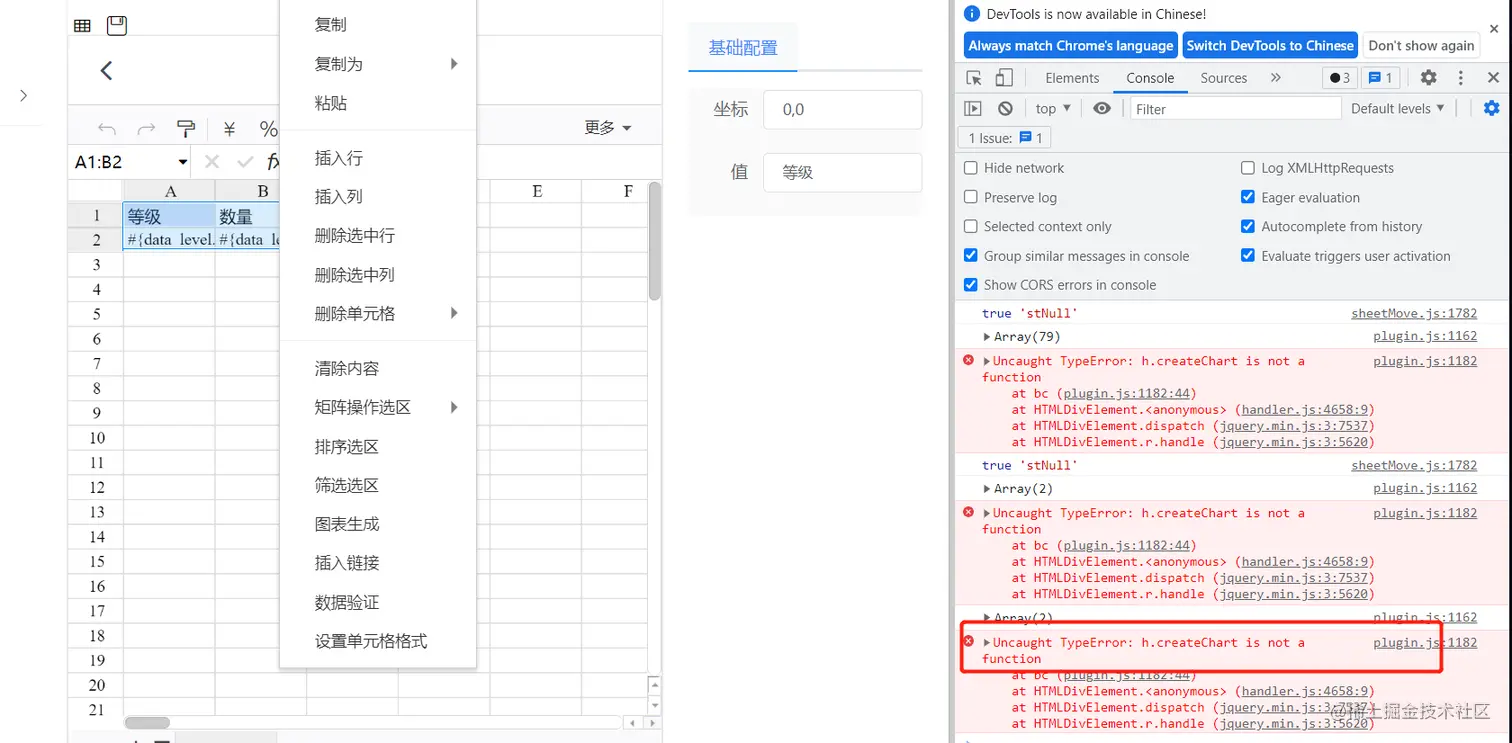
Task: Clear the console
Action: click(x=1005, y=108)
